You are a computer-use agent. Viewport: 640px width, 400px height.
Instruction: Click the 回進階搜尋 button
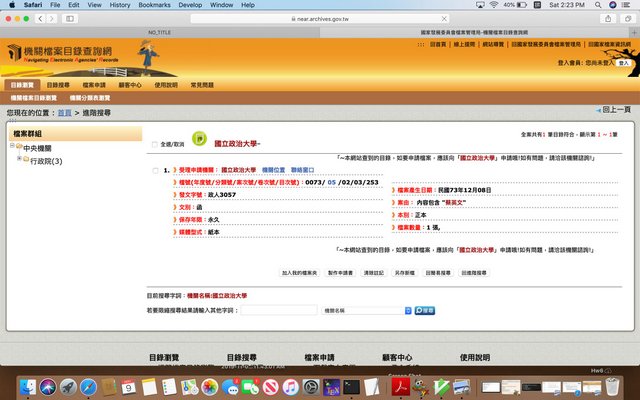click(x=474, y=273)
